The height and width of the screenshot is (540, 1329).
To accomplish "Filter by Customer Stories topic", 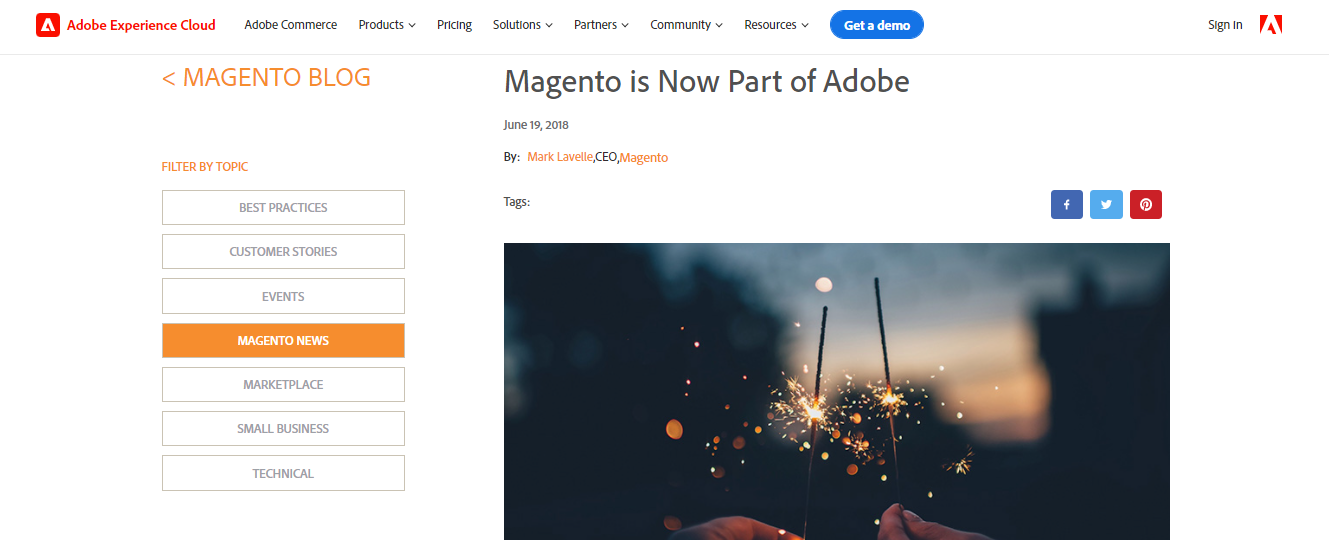I will [x=283, y=252].
